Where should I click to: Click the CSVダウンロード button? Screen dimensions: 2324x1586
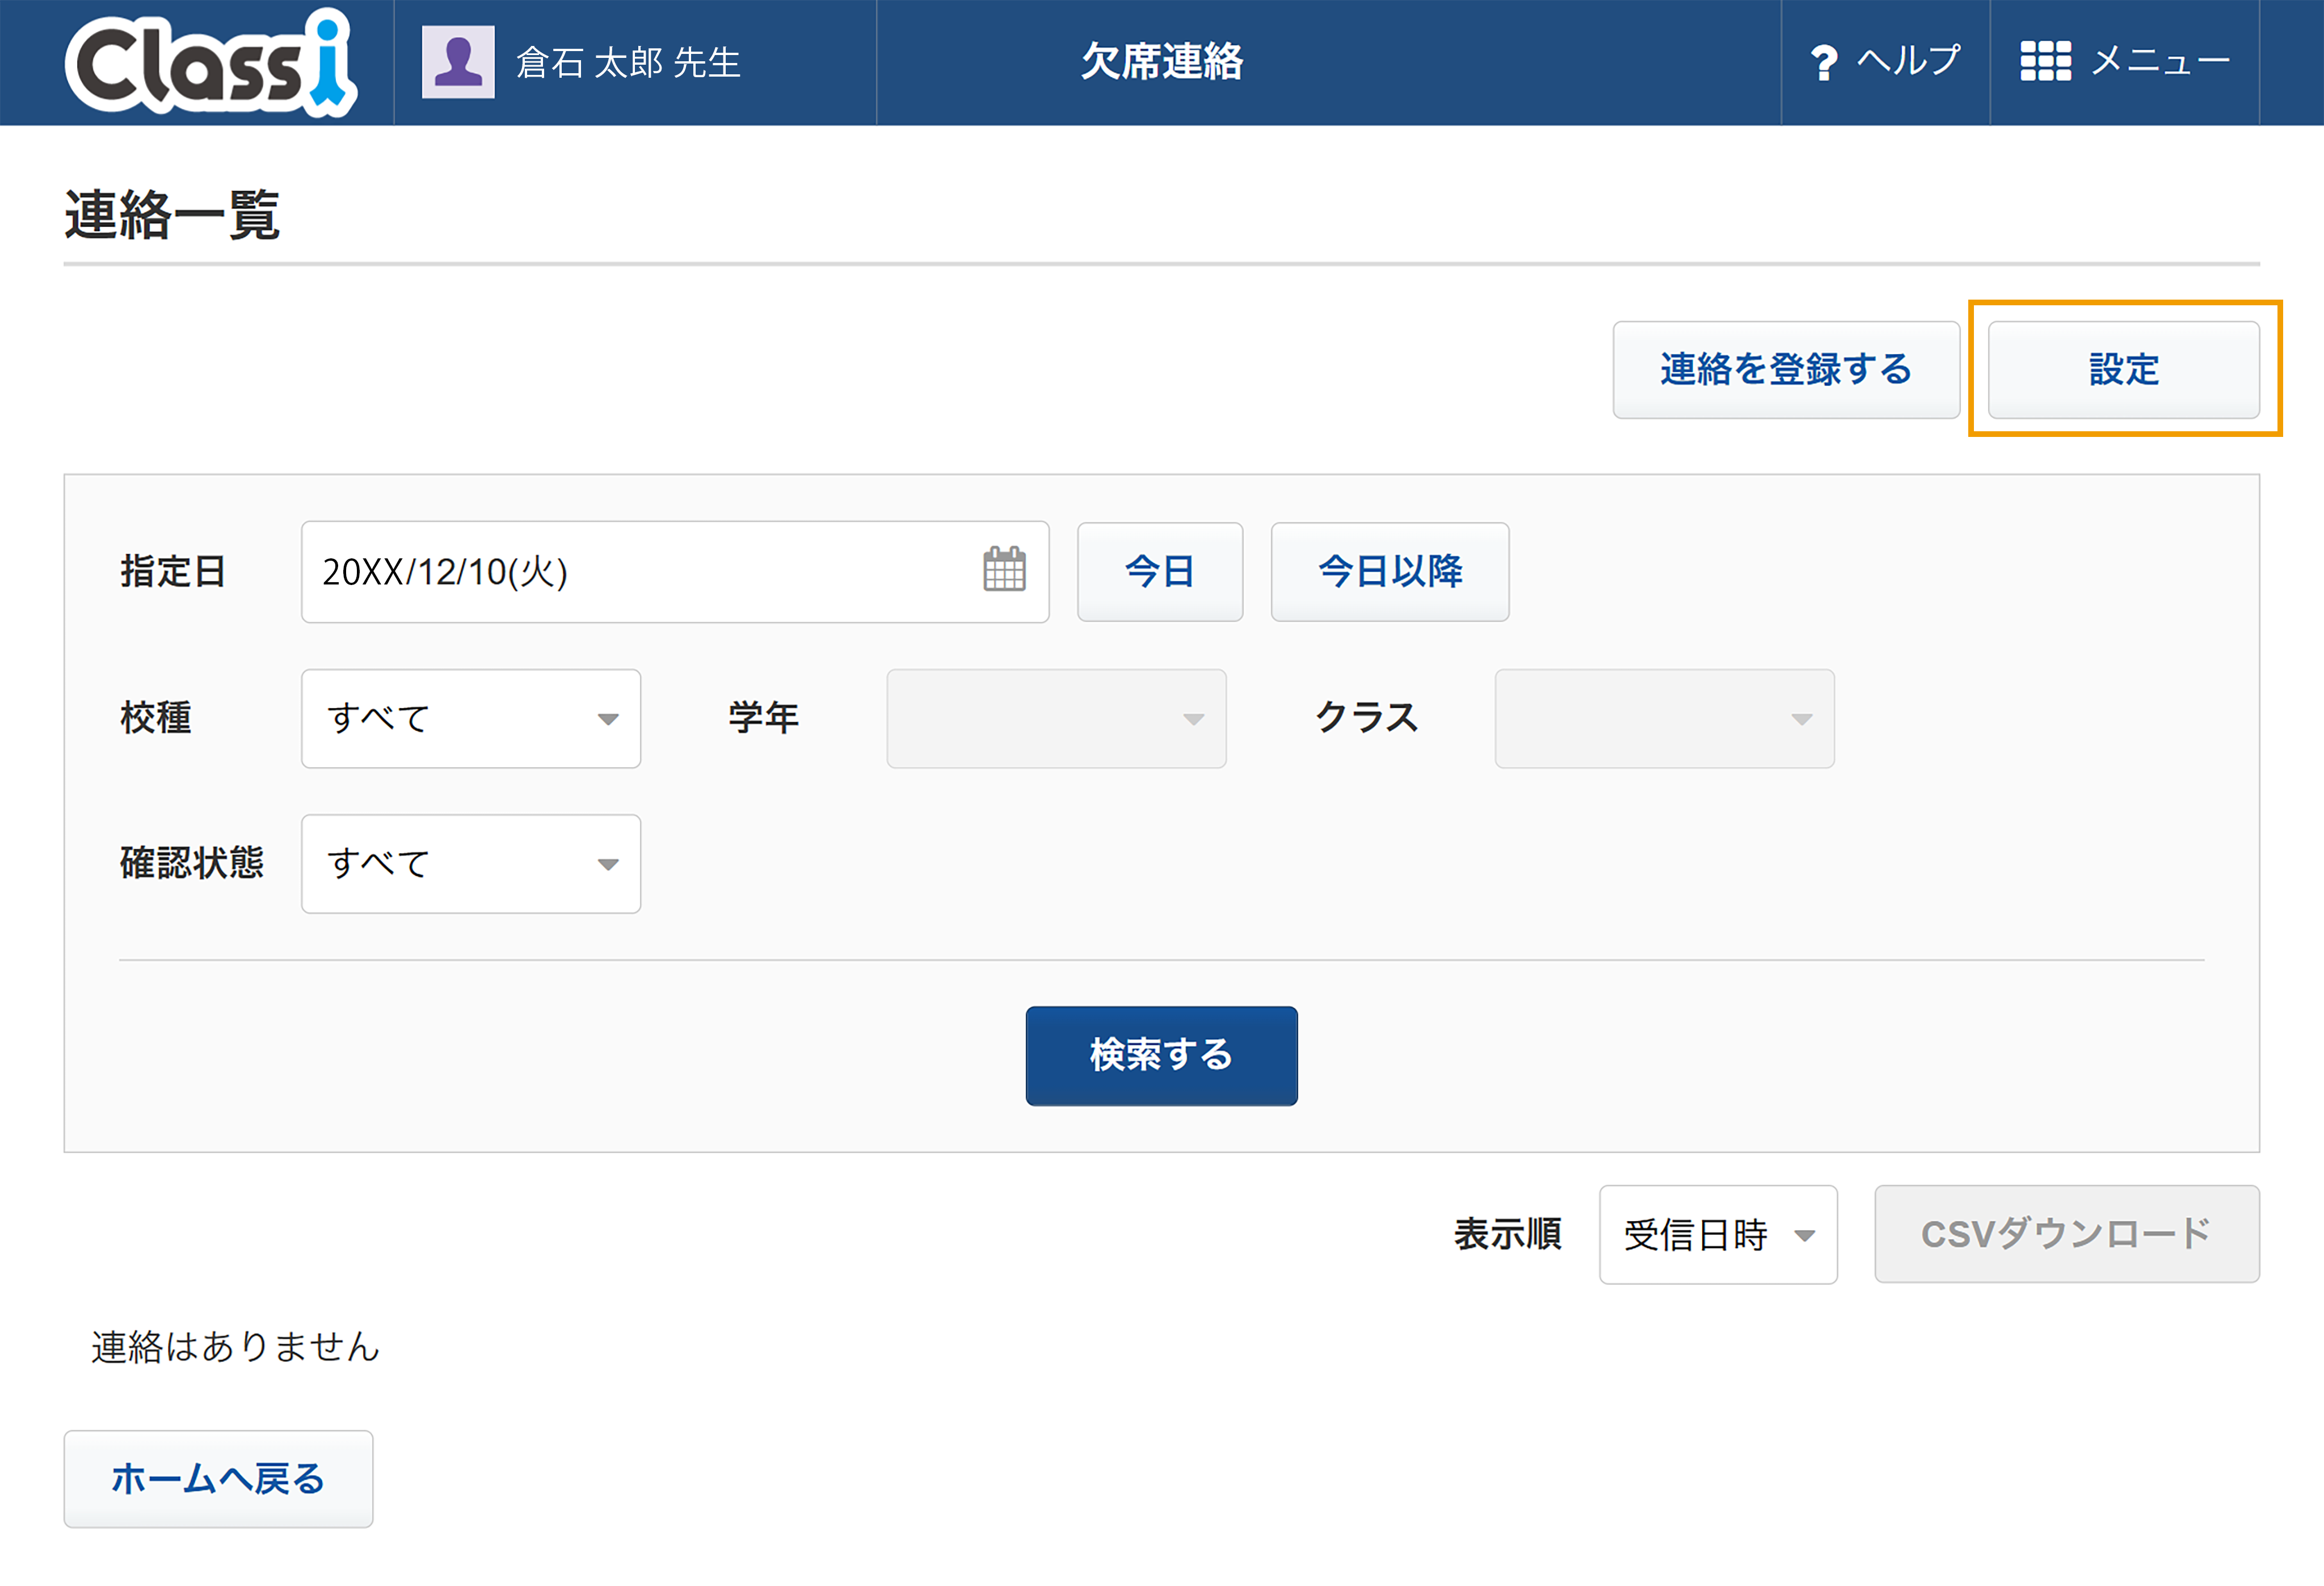pos(2066,1234)
